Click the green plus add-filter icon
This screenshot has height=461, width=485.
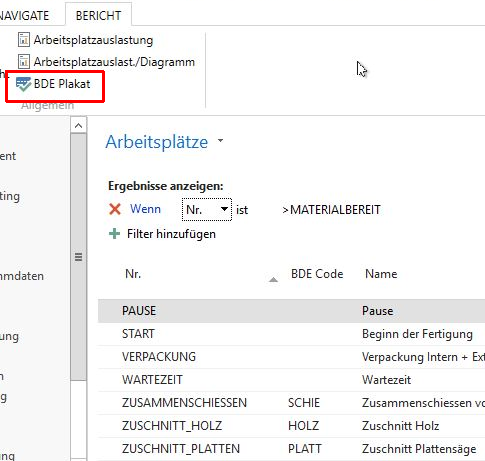[114, 234]
